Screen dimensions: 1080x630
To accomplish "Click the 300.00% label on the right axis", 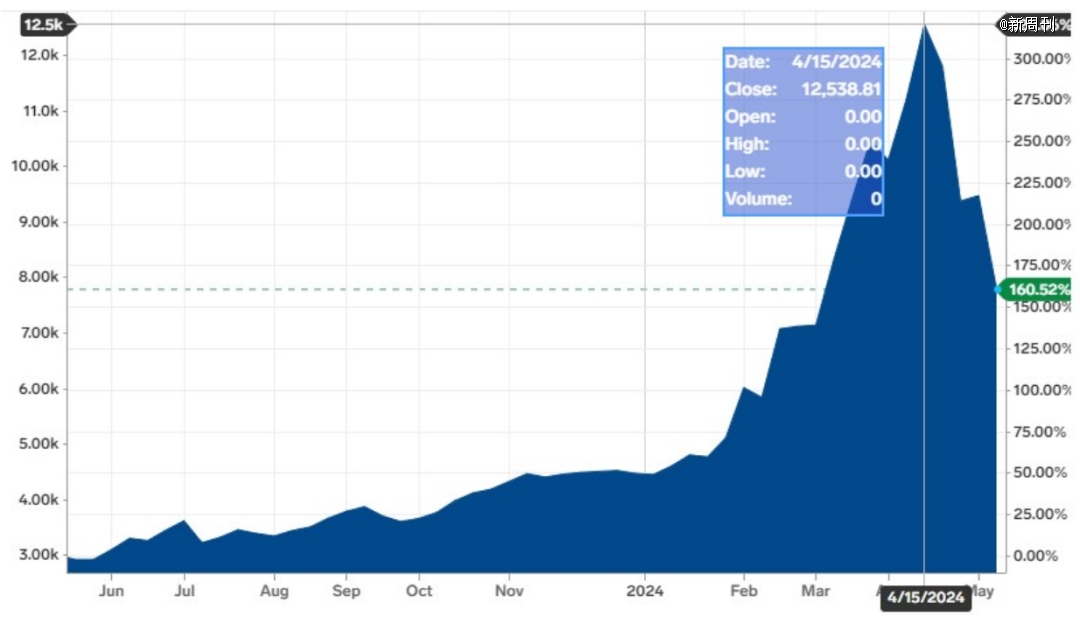I will tap(1042, 58).
